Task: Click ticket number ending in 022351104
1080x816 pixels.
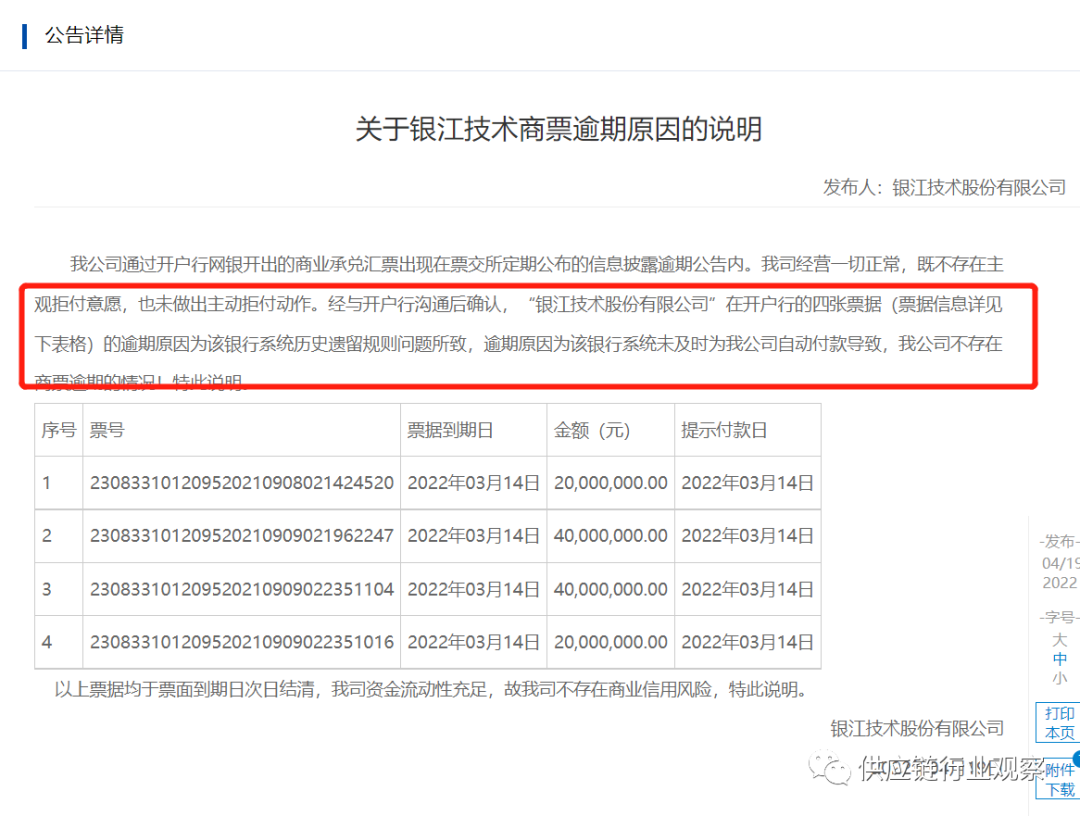Action: (x=242, y=589)
